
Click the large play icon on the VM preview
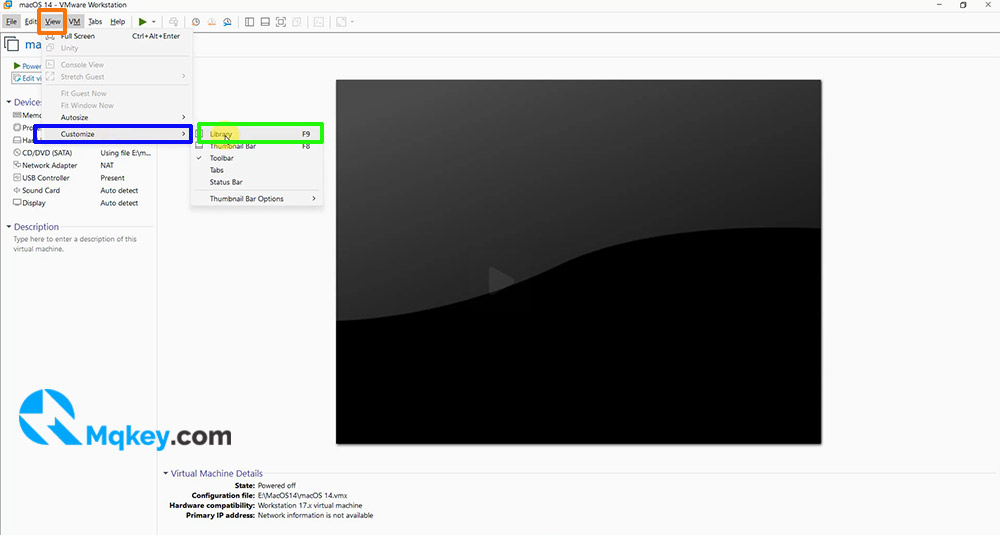[x=501, y=281]
